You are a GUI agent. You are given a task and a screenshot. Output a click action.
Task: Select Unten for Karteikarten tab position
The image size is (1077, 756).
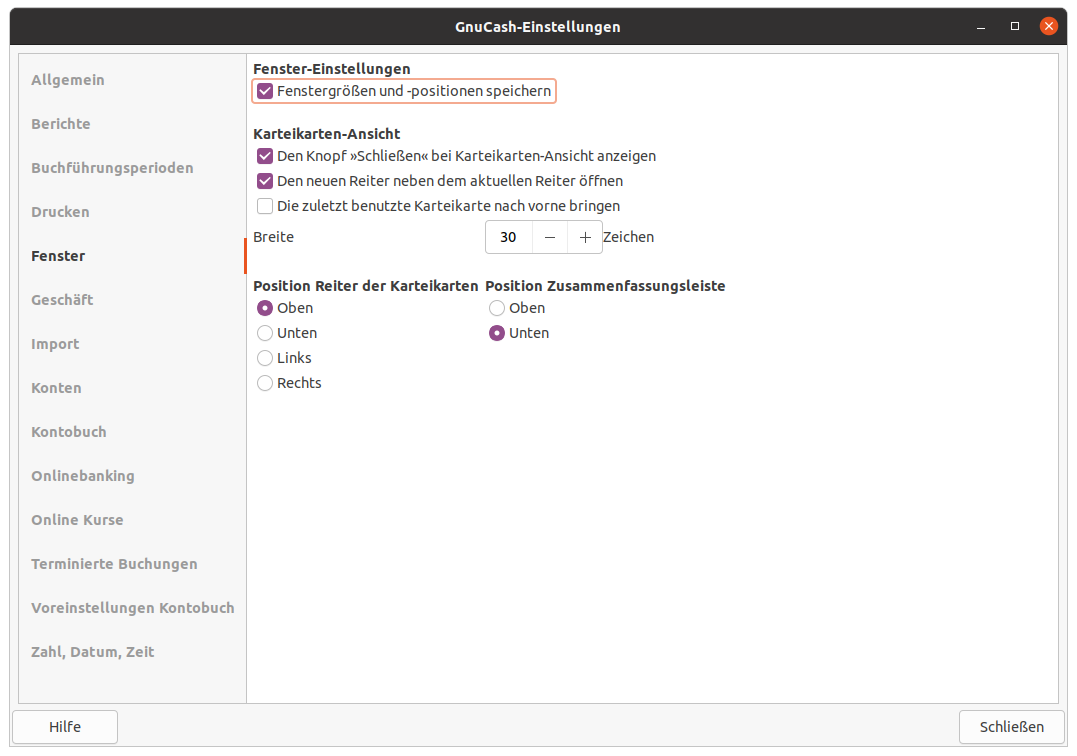tap(265, 333)
